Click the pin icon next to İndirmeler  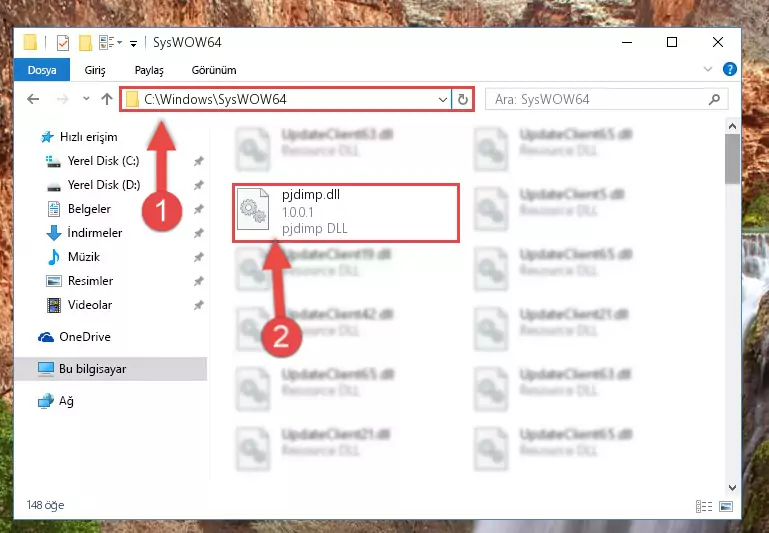[198, 233]
